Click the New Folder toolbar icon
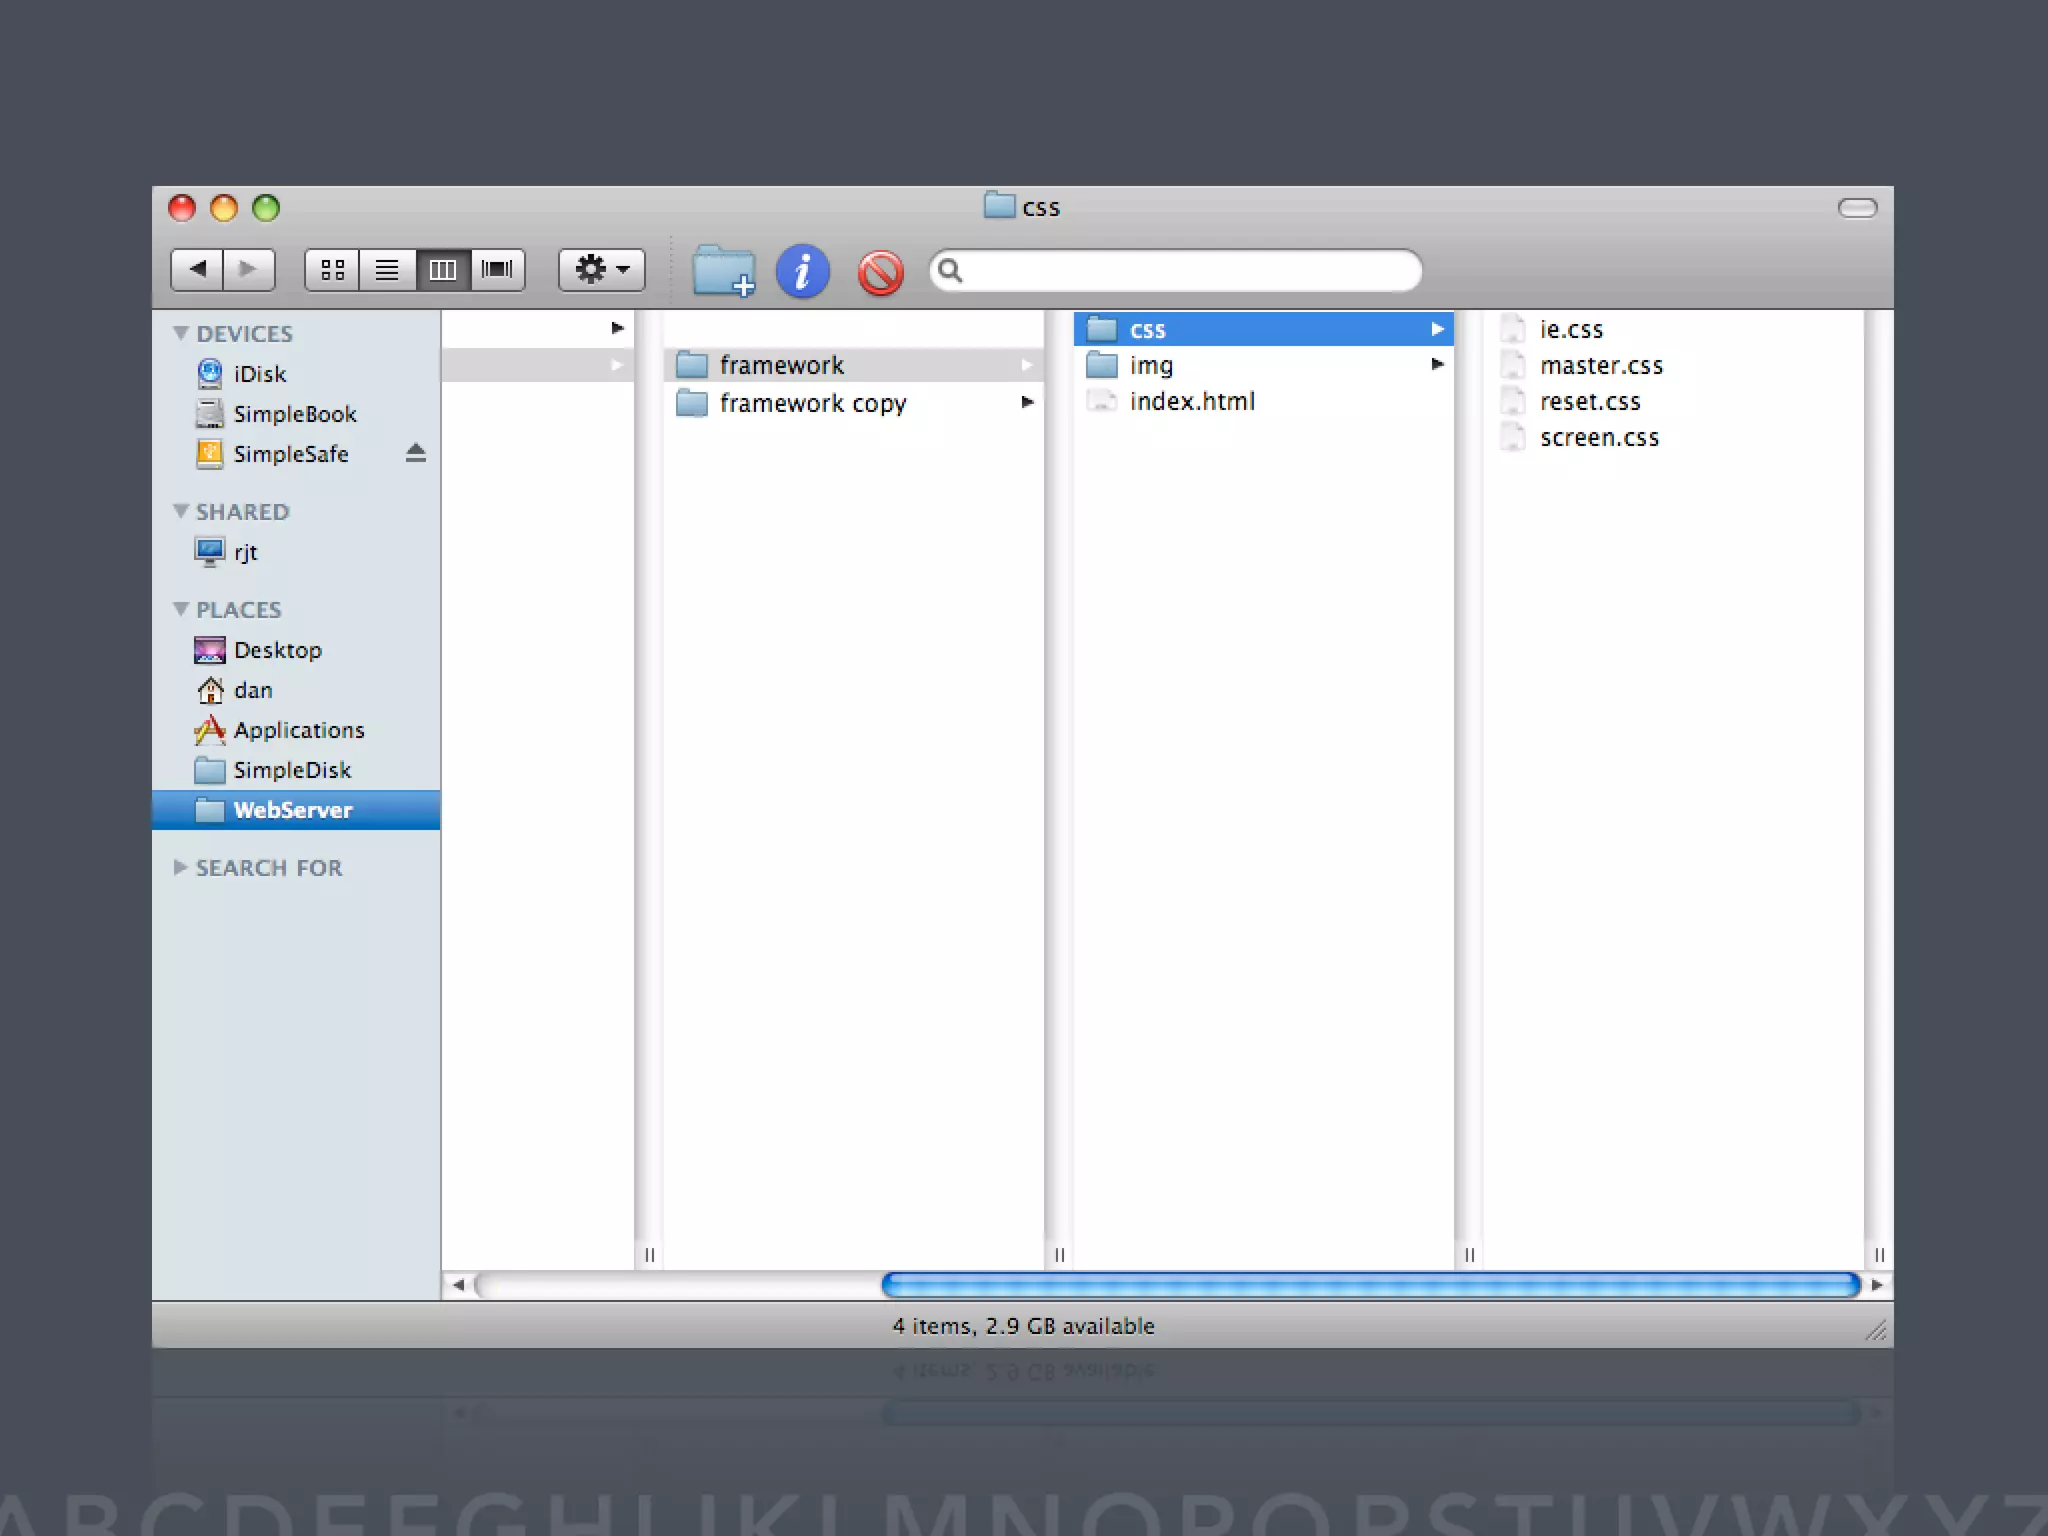The height and width of the screenshot is (1536, 2048). [723, 271]
